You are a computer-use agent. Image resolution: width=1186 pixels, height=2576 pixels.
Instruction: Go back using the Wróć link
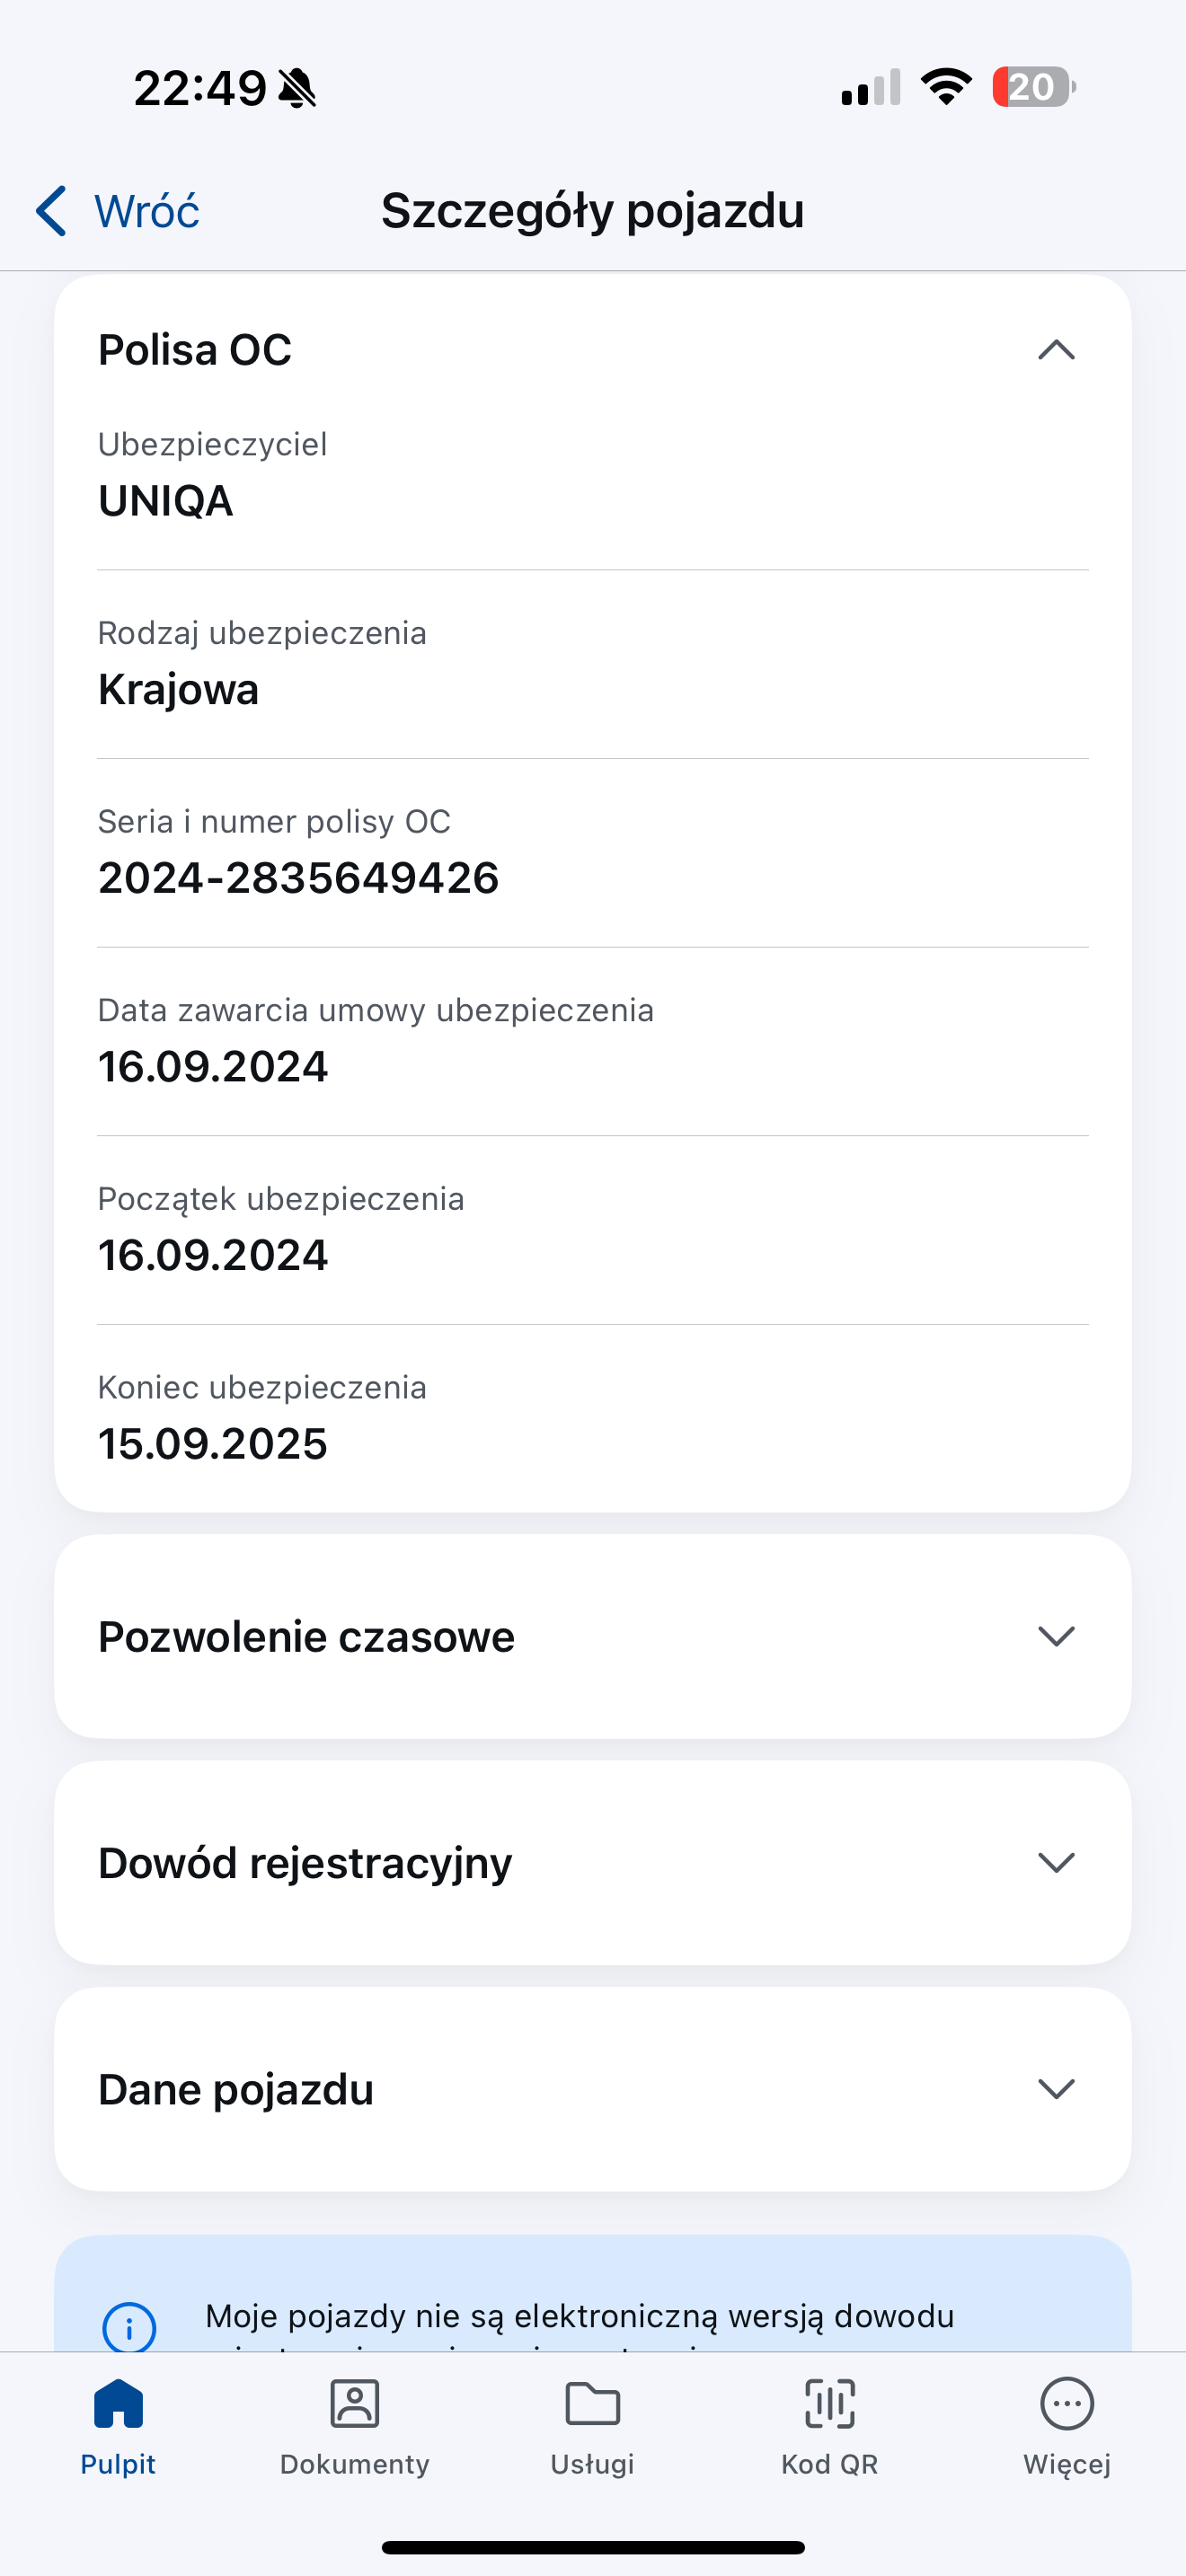point(146,211)
